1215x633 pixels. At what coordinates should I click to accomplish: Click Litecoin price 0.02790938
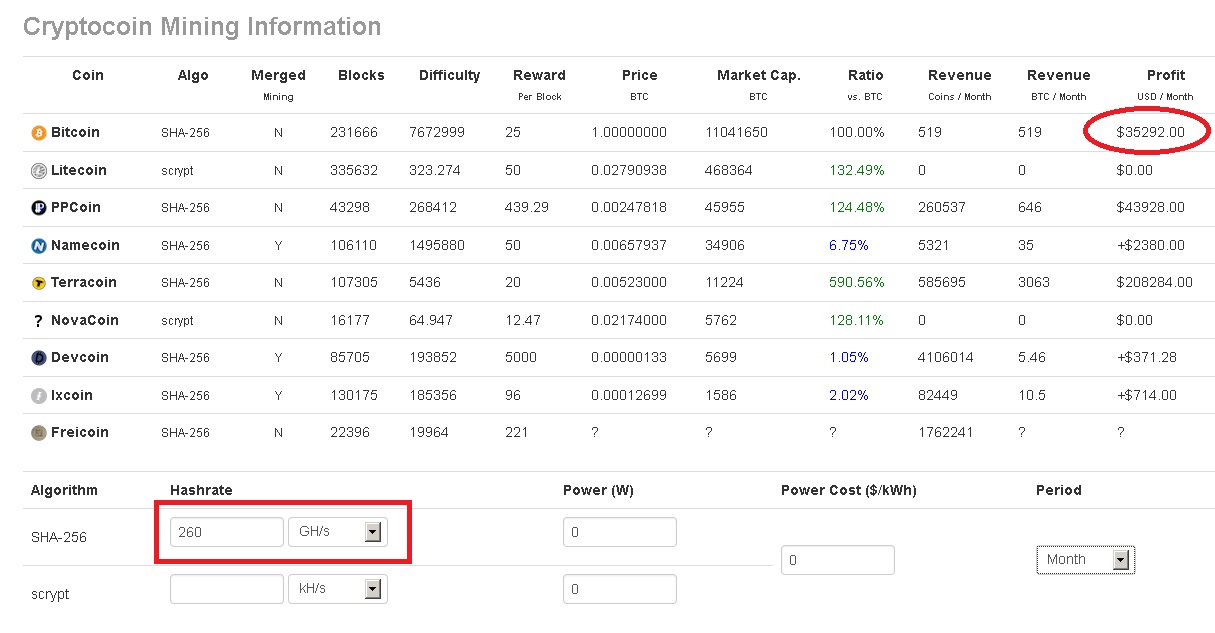pyautogui.click(x=629, y=170)
